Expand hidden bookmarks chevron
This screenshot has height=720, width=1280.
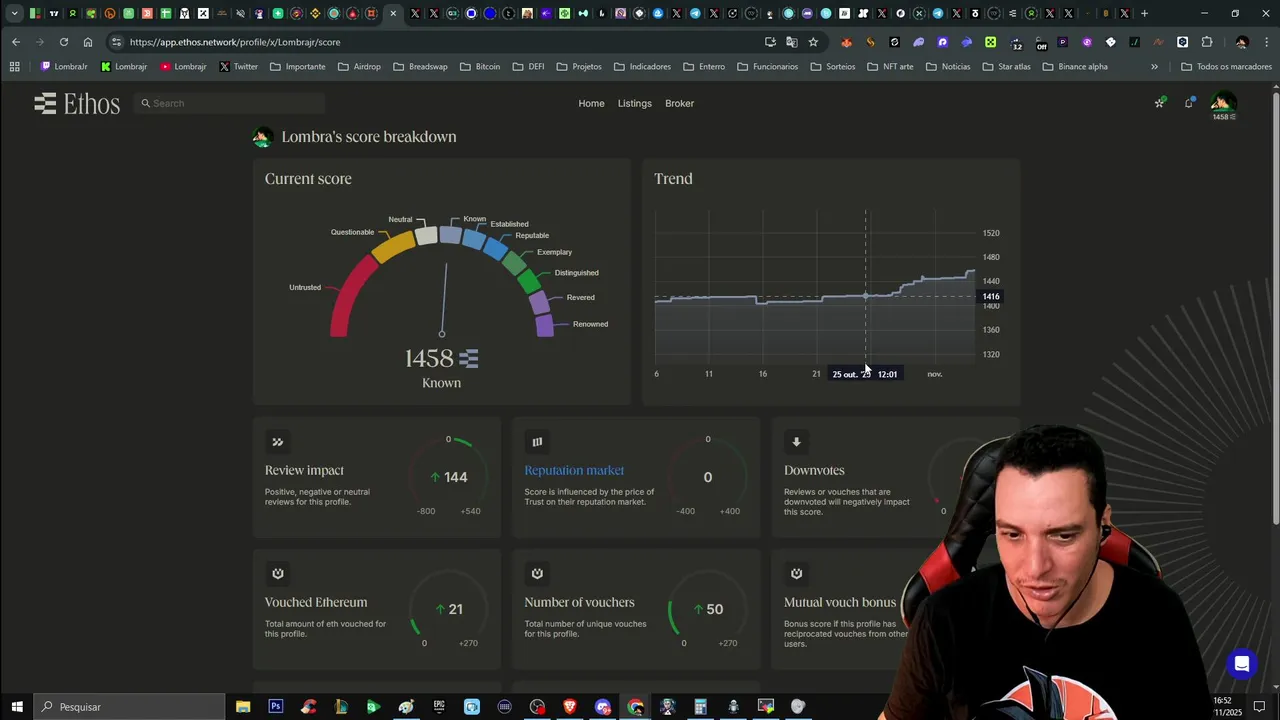[x=1154, y=67]
